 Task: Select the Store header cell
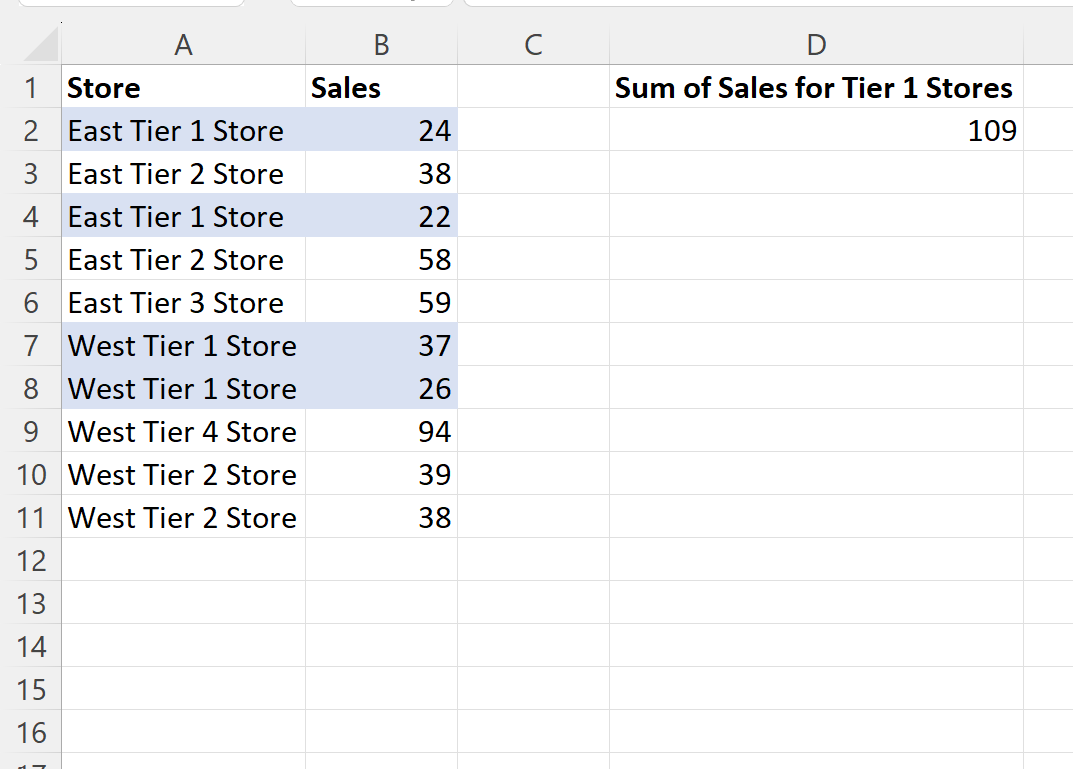(x=183, y=87)
